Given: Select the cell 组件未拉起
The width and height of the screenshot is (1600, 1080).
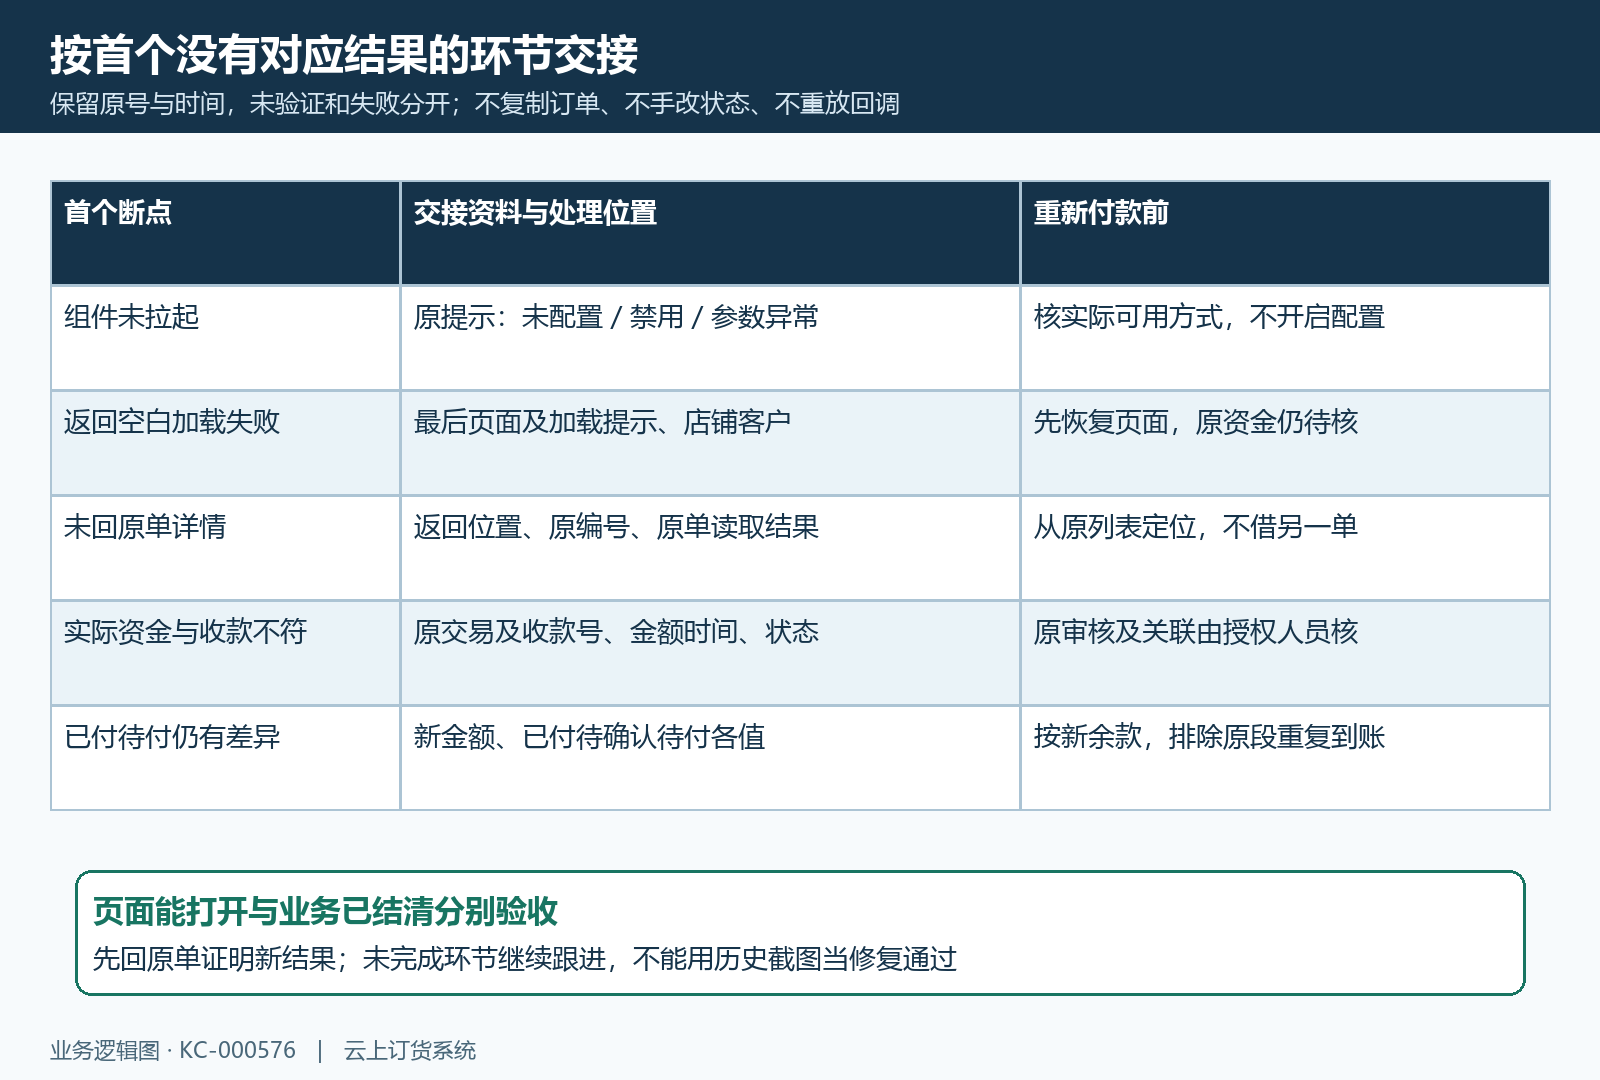Looking at the screenshot, I should [x=226, y=338].
